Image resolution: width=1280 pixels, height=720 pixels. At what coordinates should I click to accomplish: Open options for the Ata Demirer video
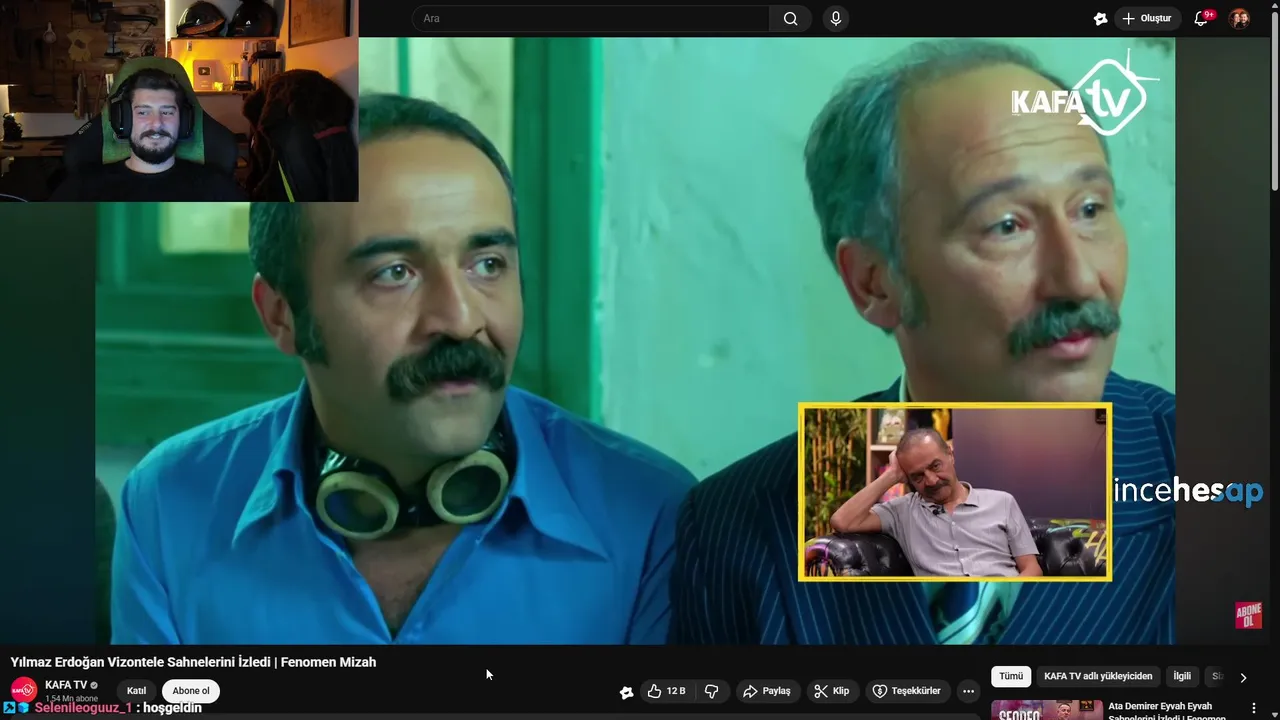point(1254,708)
